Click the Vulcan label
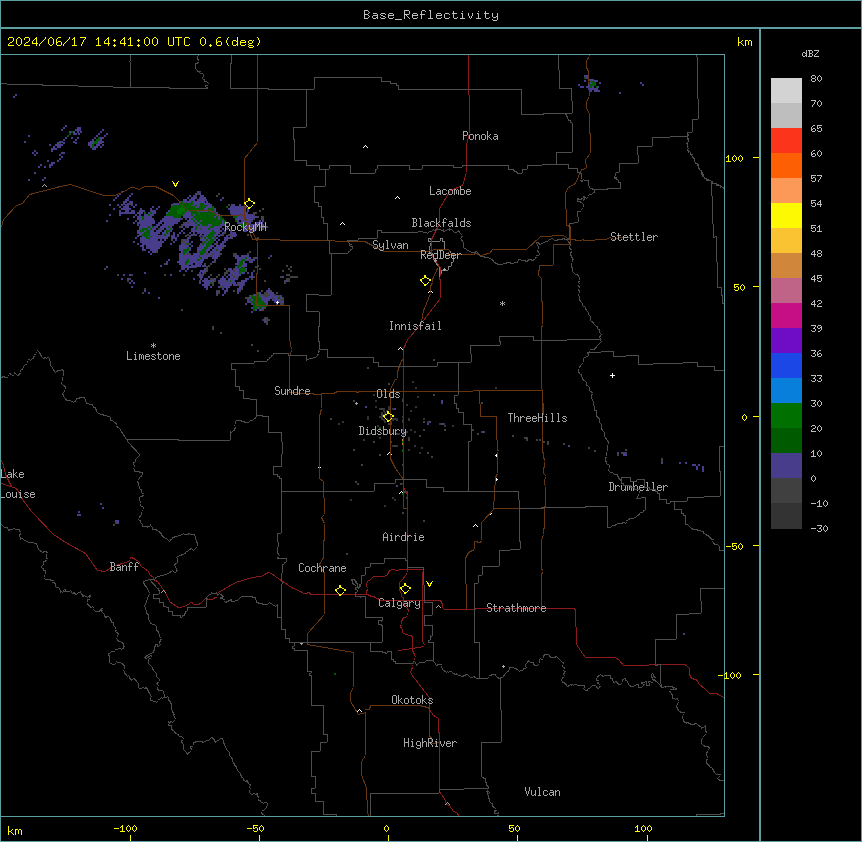 (x=543, y=792)
